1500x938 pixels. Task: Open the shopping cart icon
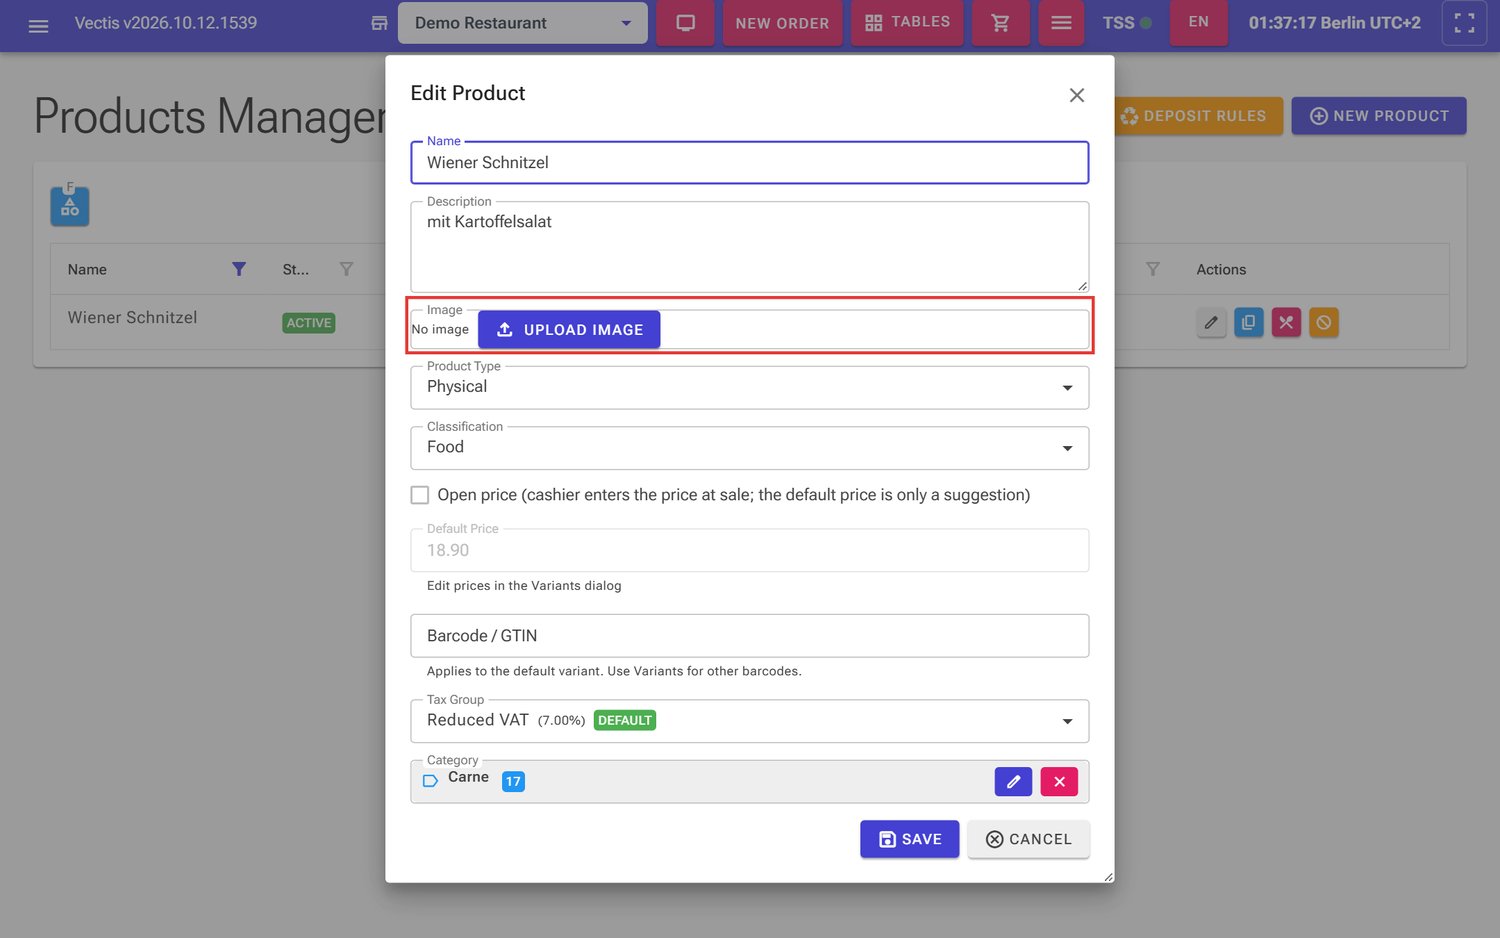click(1000, 23)
